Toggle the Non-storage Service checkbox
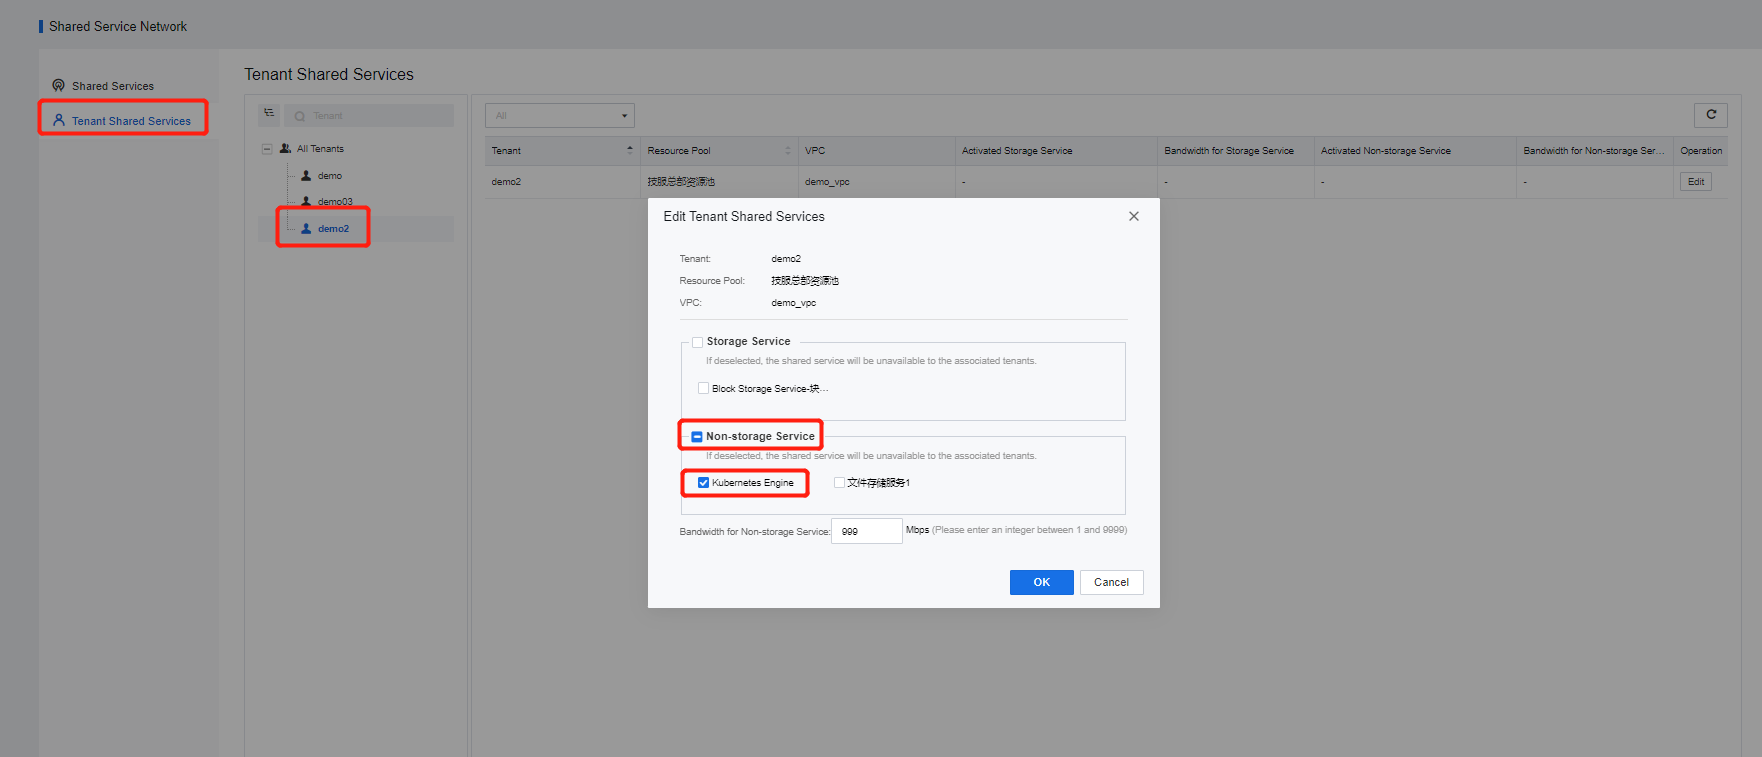 (x=697, y=437)
